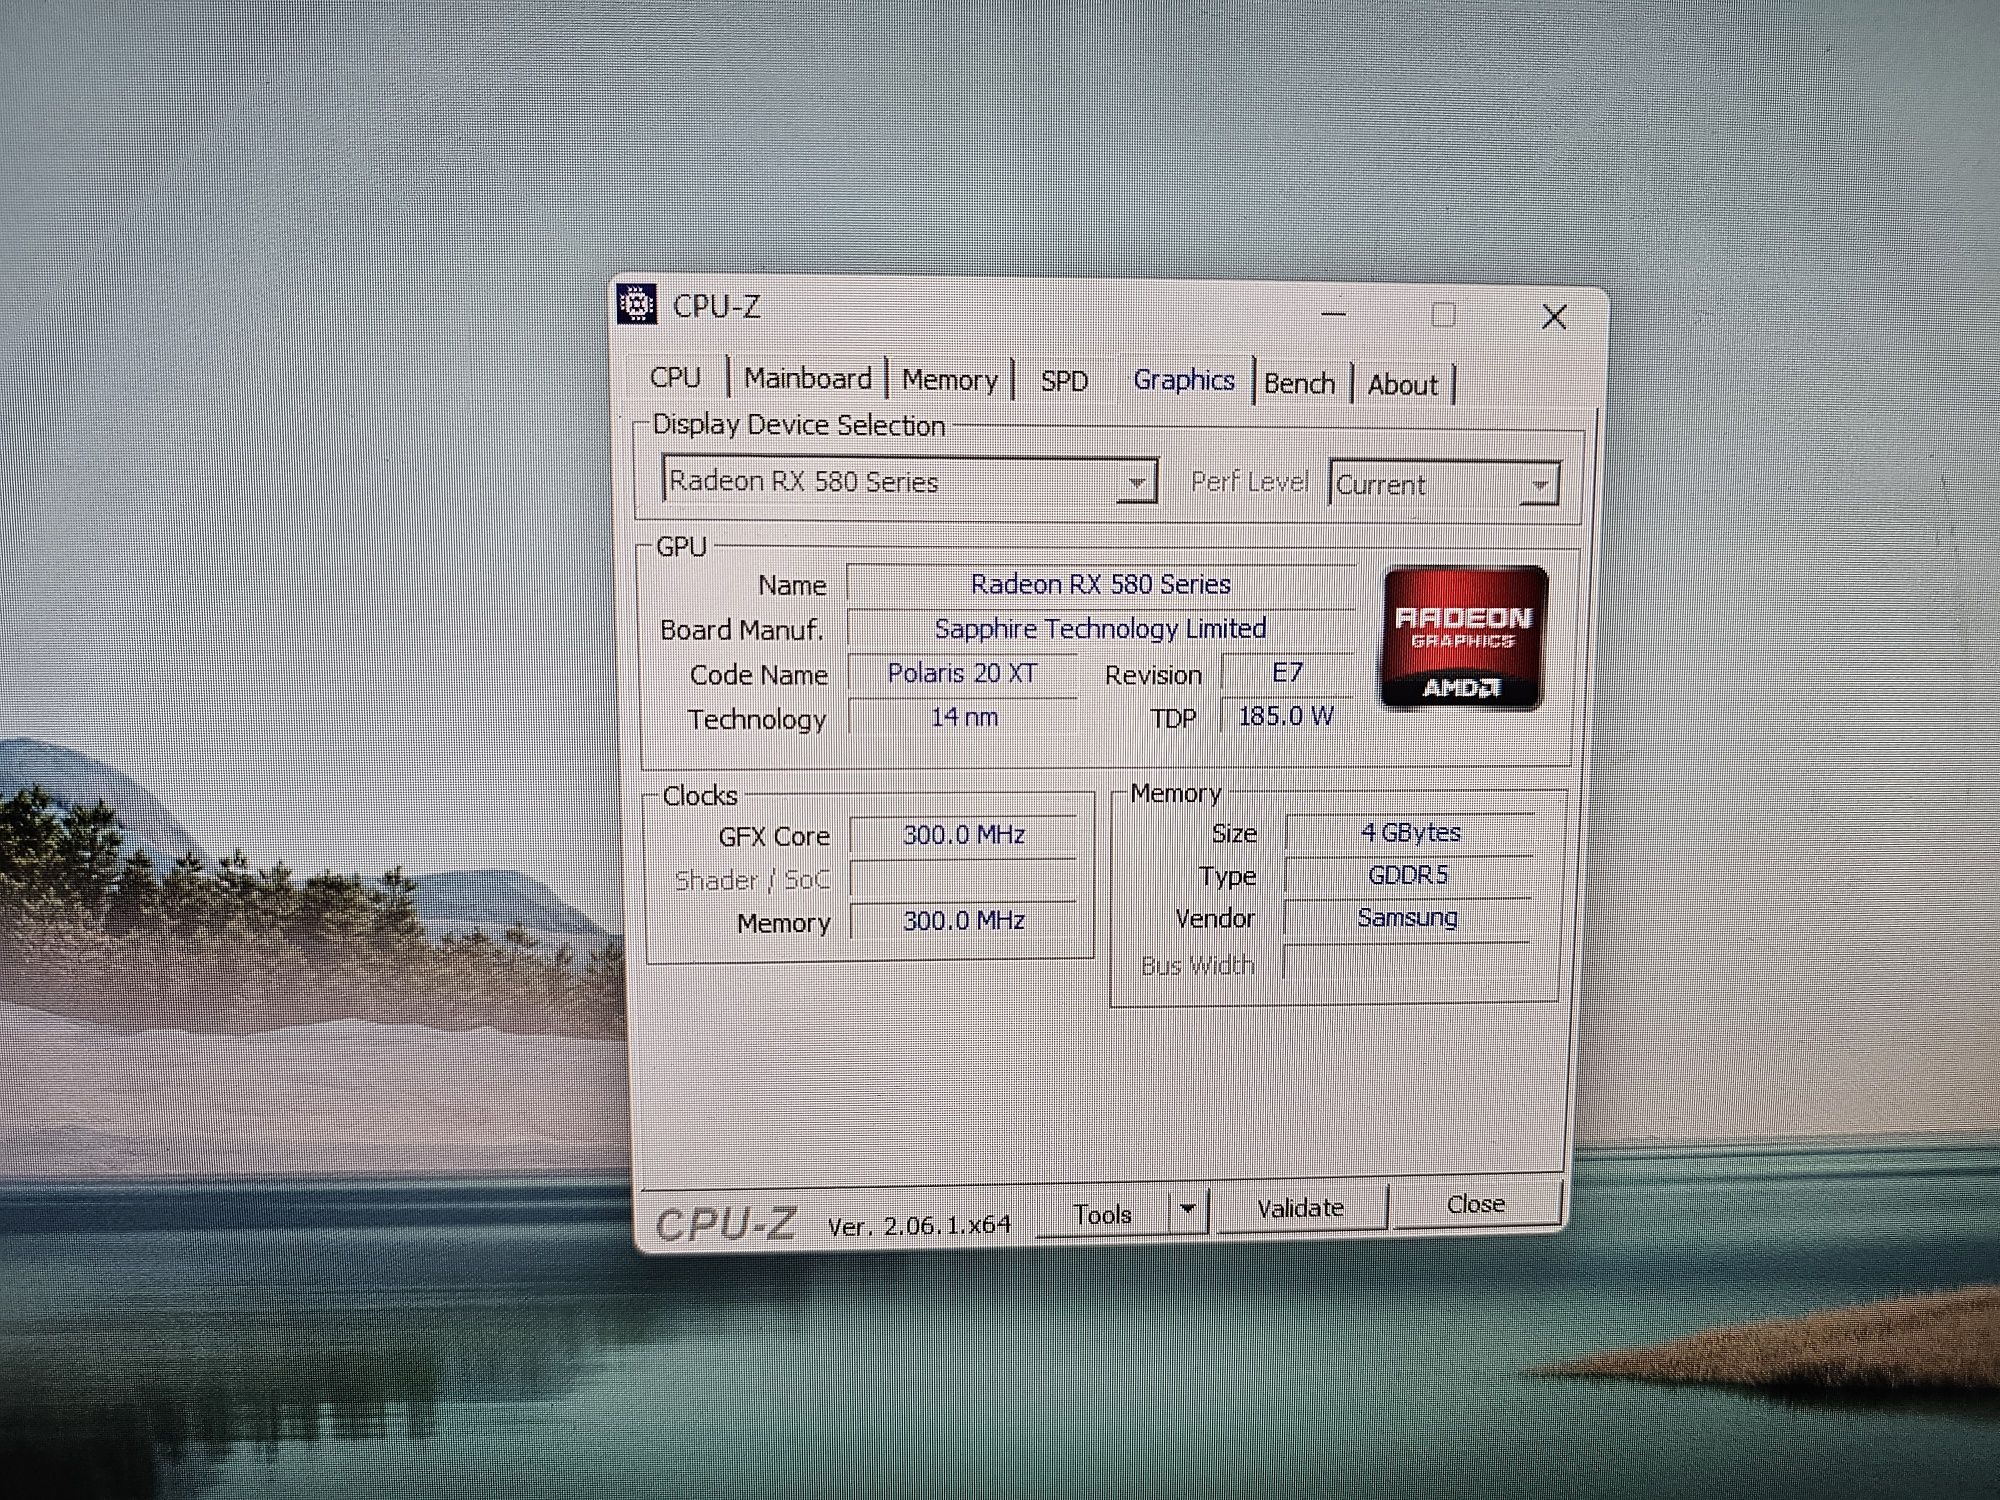
Task: Click the Revision value E7
Action: [1287, 673]
